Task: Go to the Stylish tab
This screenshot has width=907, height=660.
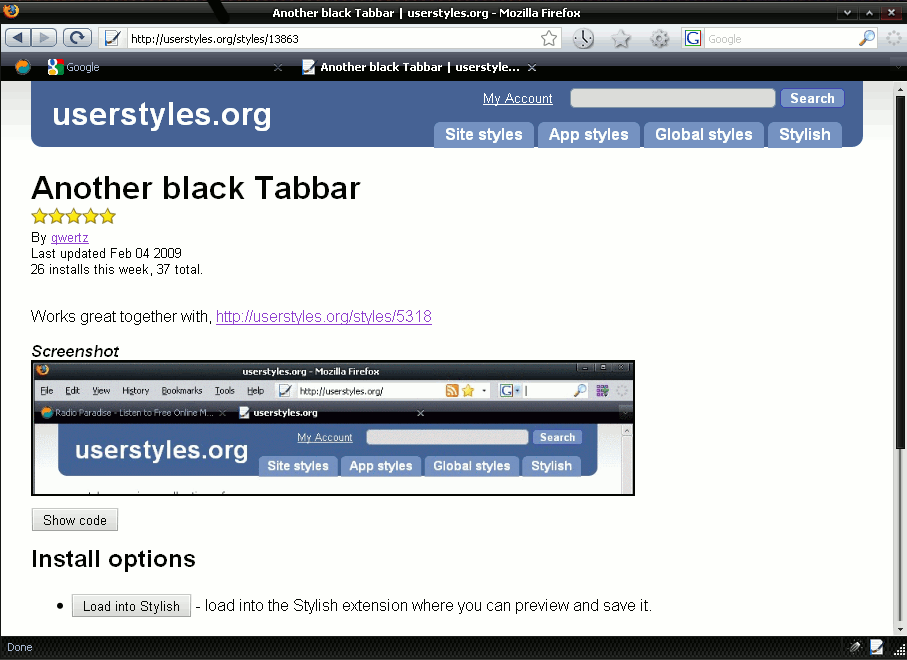Action: coord(805,134)
